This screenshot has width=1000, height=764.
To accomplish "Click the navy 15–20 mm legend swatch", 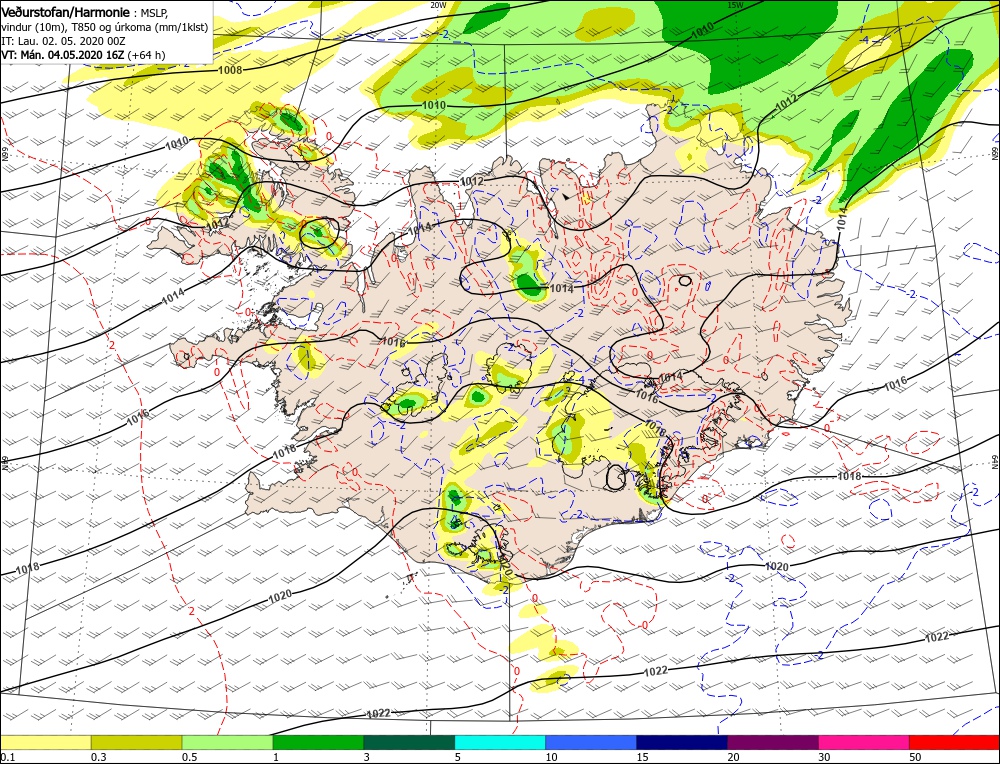I will tap(682, 742).
